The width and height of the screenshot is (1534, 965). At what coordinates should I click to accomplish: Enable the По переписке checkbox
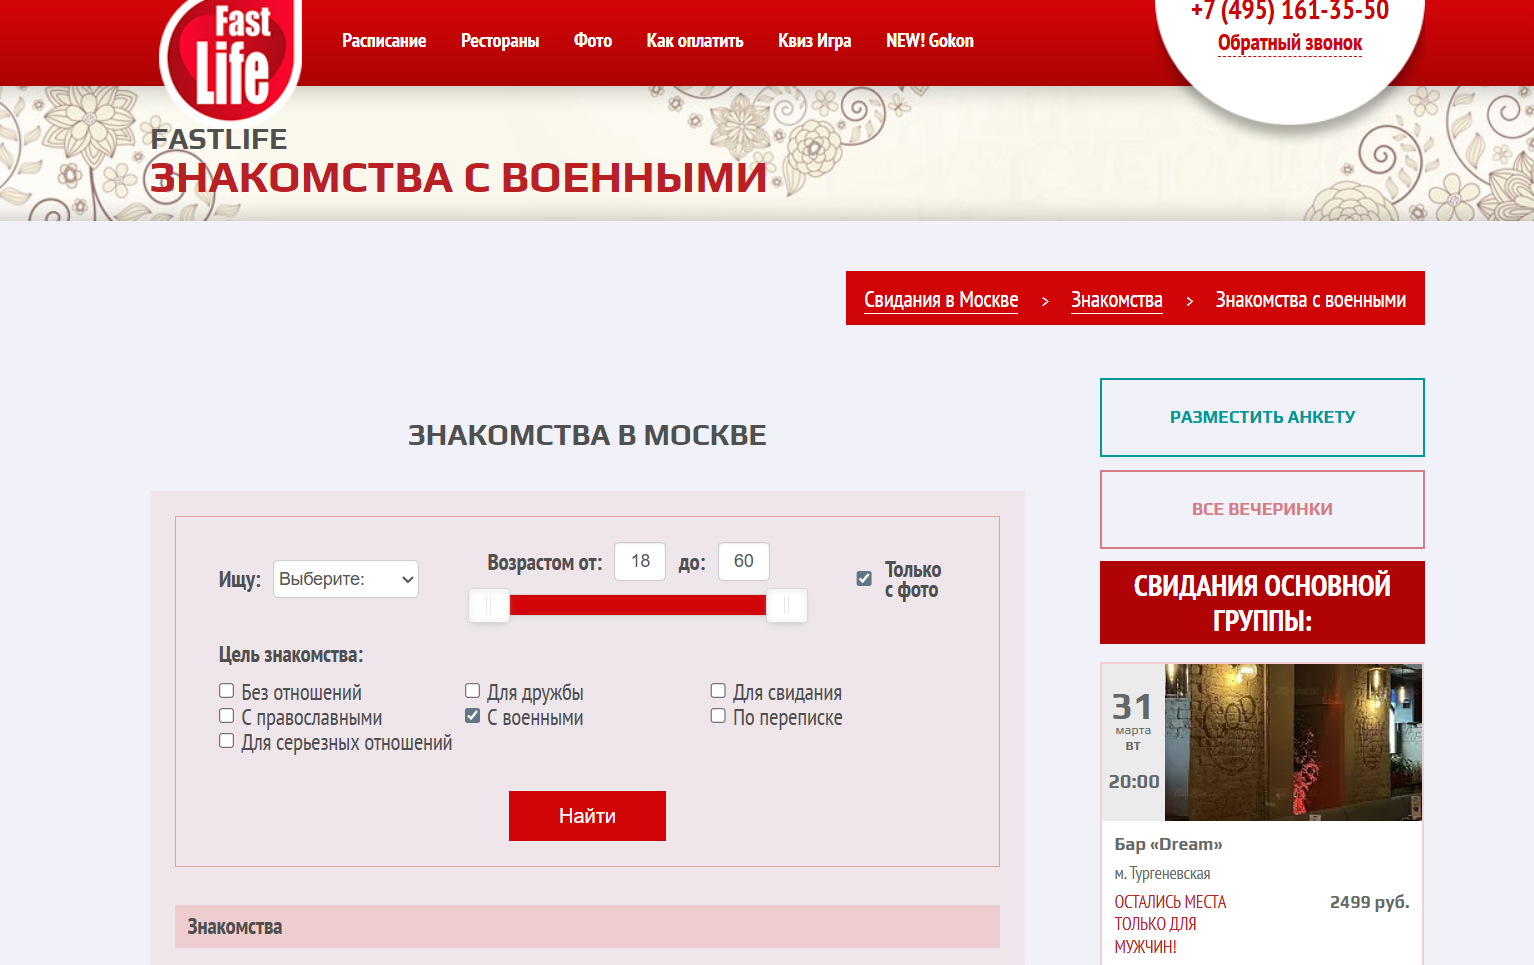[x=718, y=716]
